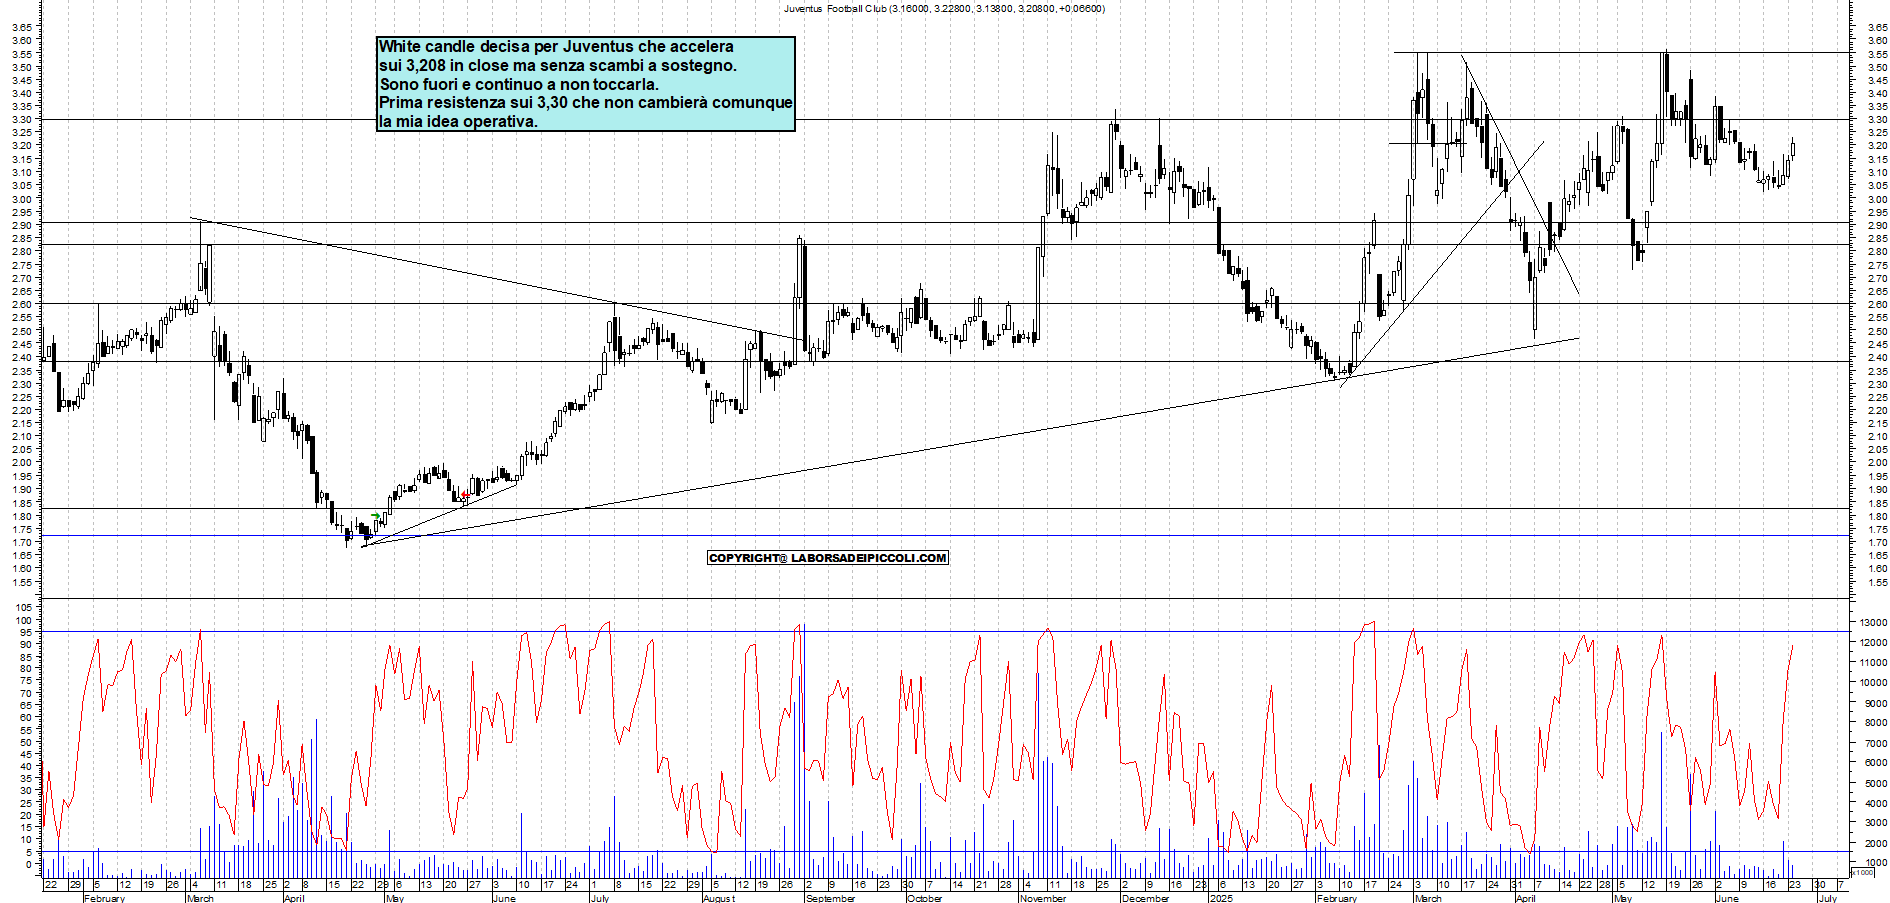The height and width of the screenshot is (903, 1890).
Task: Click the '105' oscillator scale label
Action: pyautogui.click(x=24, y=607)
